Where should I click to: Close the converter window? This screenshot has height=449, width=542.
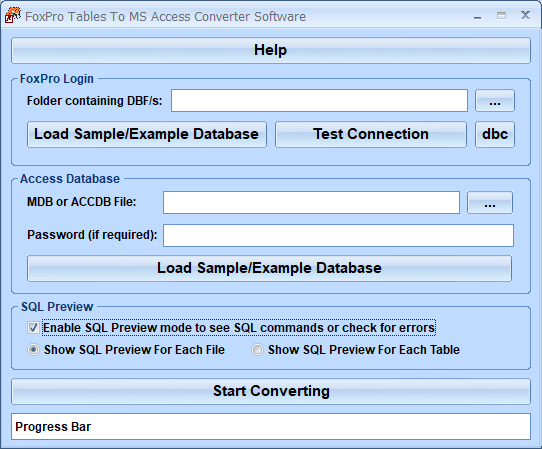coord(525,15)
